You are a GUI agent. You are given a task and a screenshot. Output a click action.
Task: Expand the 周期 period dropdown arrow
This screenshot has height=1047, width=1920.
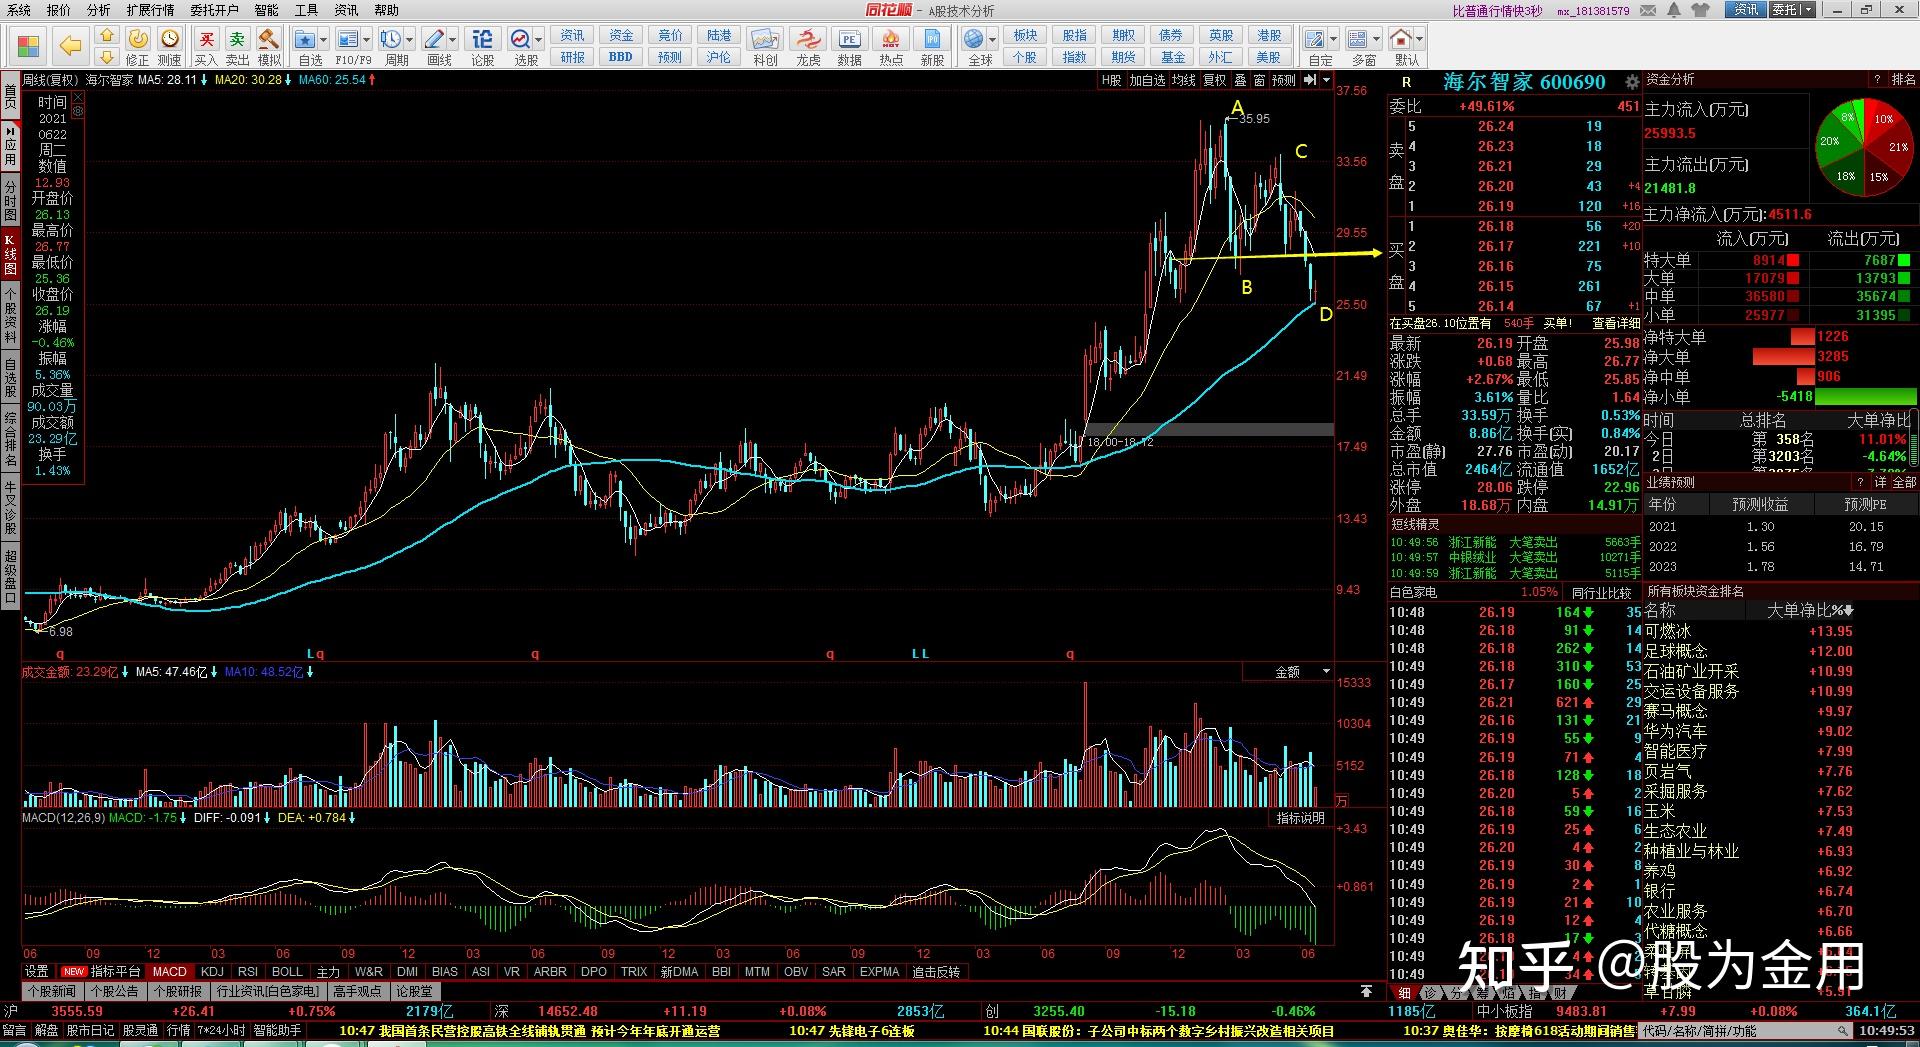pyautogui.click(x=409, y=40)
